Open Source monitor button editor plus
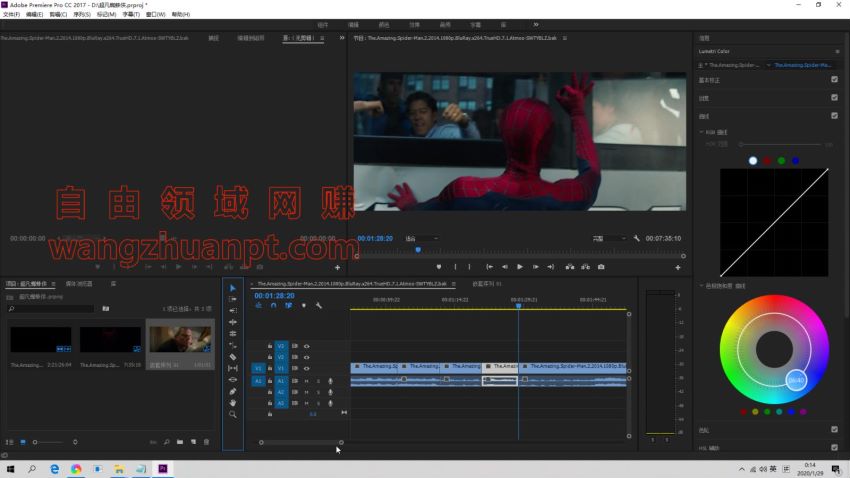The image size is (850, 478). click(x=337, y=267)
